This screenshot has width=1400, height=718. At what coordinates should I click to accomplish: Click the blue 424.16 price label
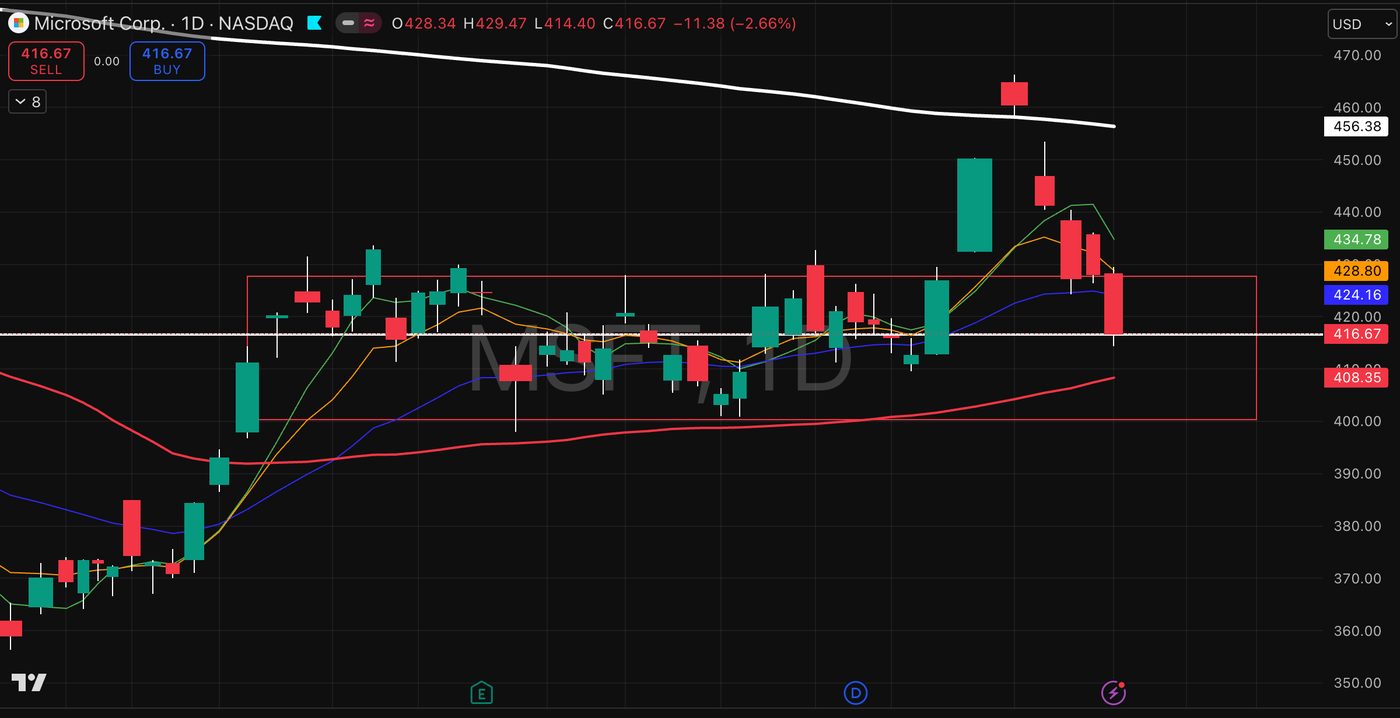[1357, 294]
